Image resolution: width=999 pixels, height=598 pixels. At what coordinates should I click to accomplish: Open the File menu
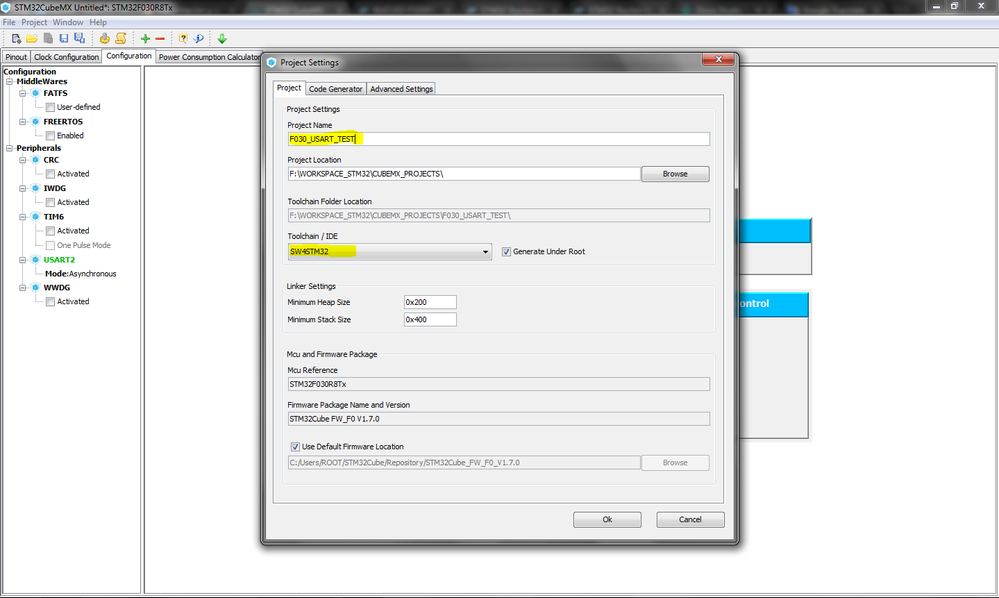pos(9,22)
